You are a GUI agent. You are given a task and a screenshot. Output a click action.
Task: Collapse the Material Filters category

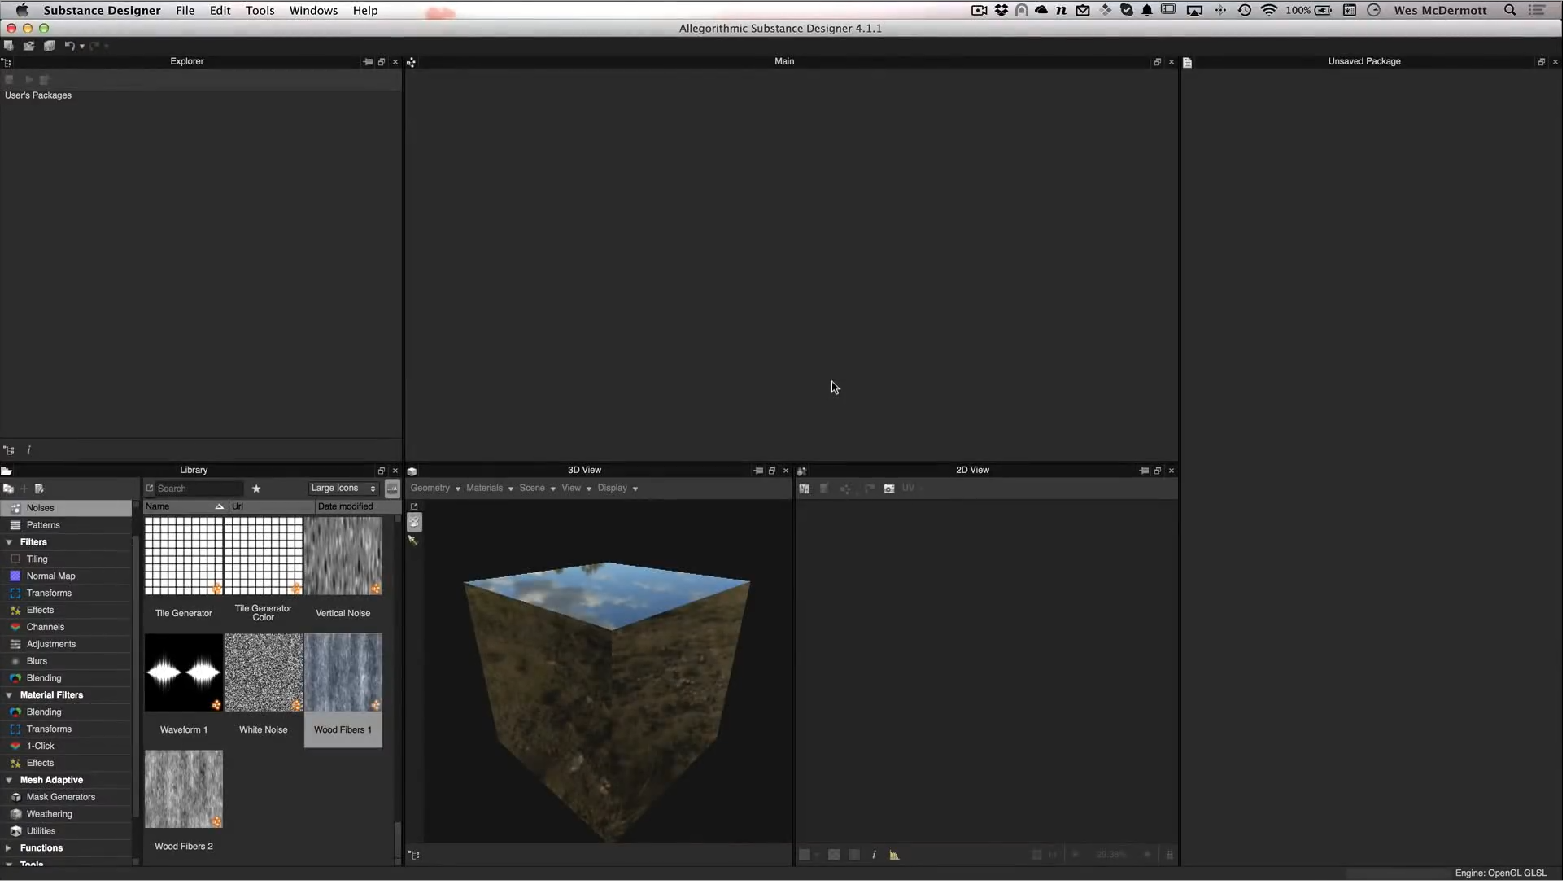[x=9, y=695]
